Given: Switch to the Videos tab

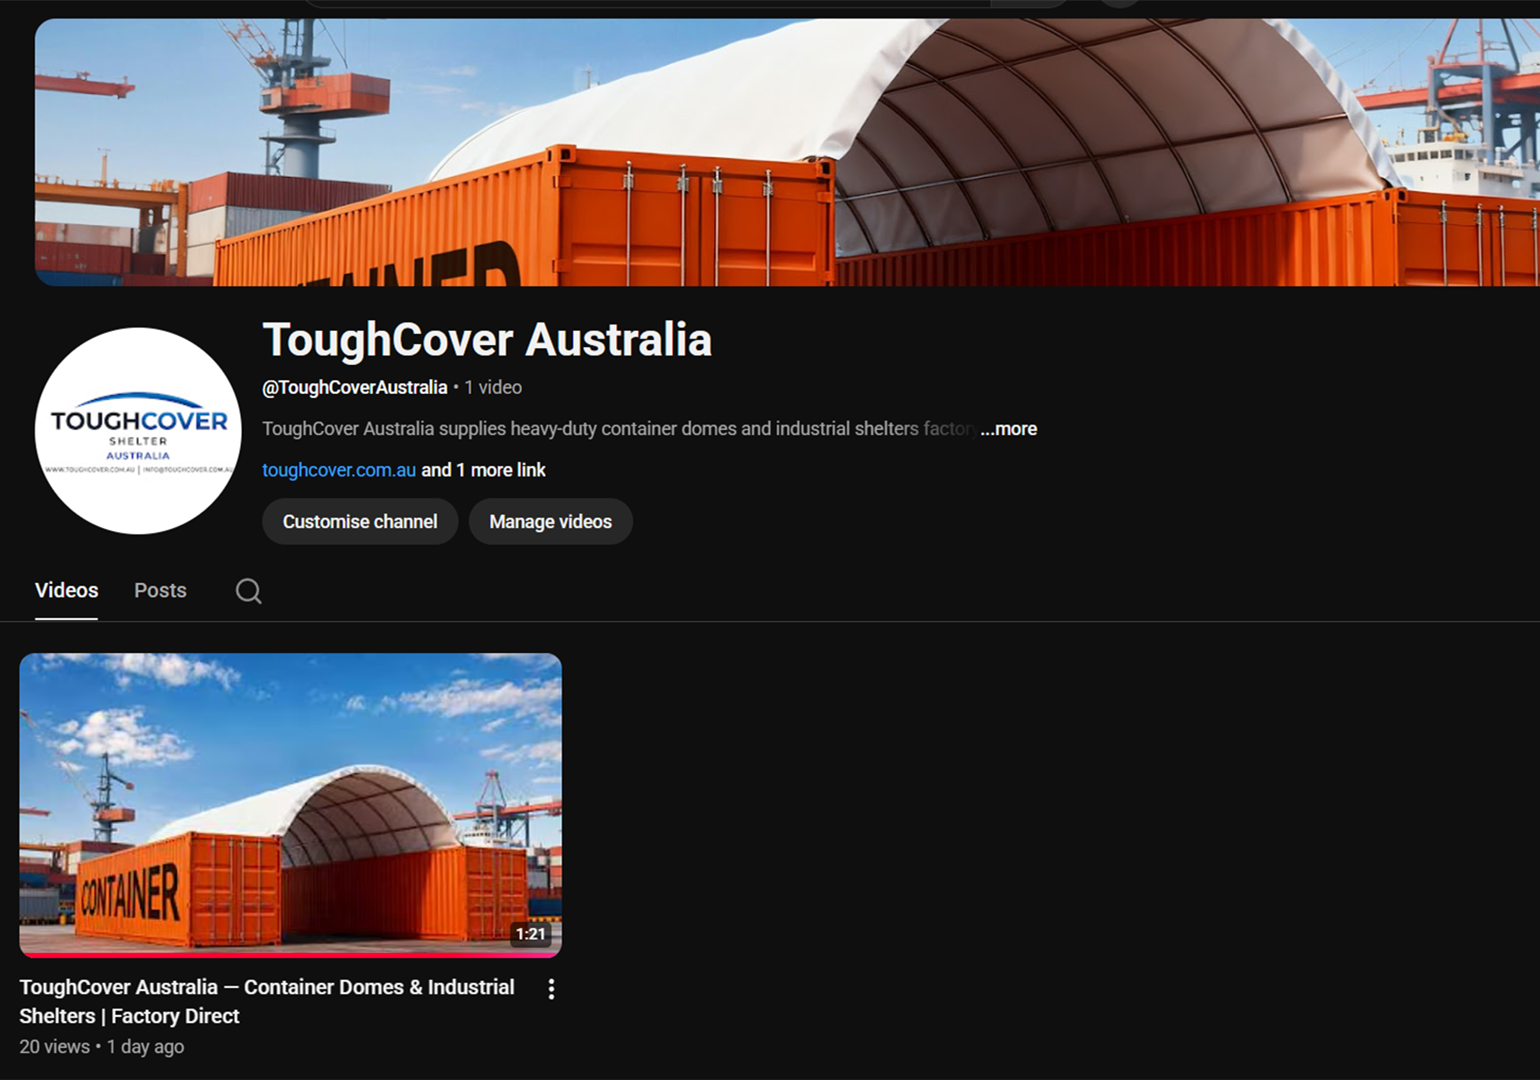Looking at the screenshot, I should pyautogui.click(x=66, y=590).
